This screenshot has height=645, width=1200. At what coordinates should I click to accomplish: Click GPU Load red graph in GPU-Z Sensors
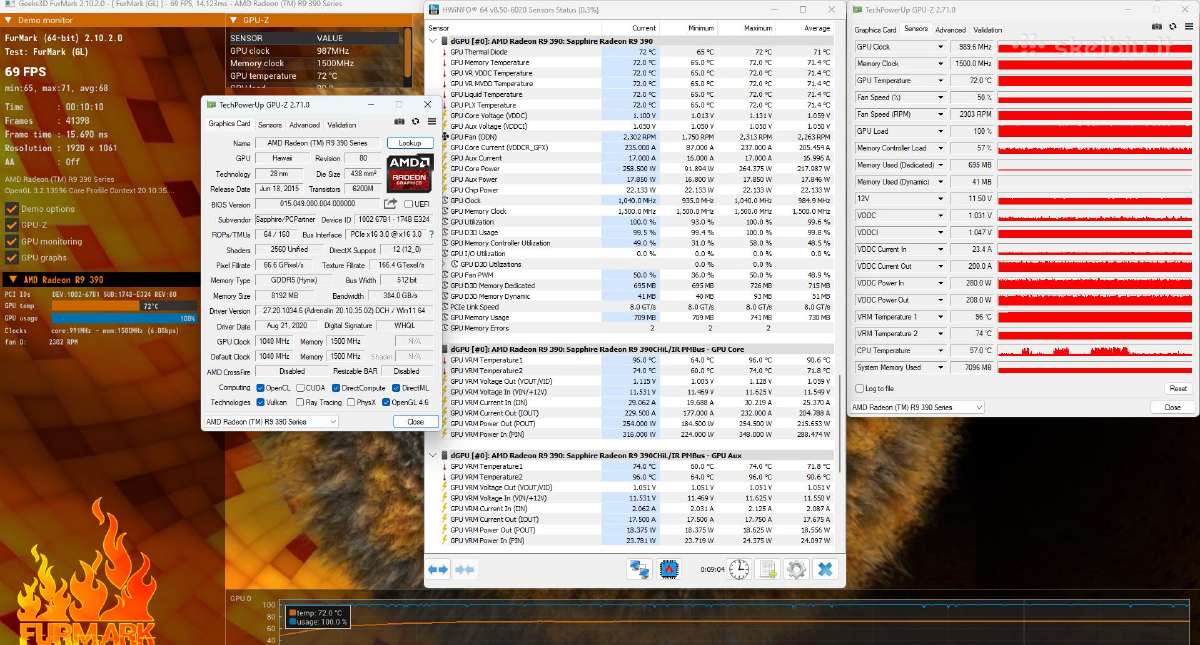tap(1095, 131)
